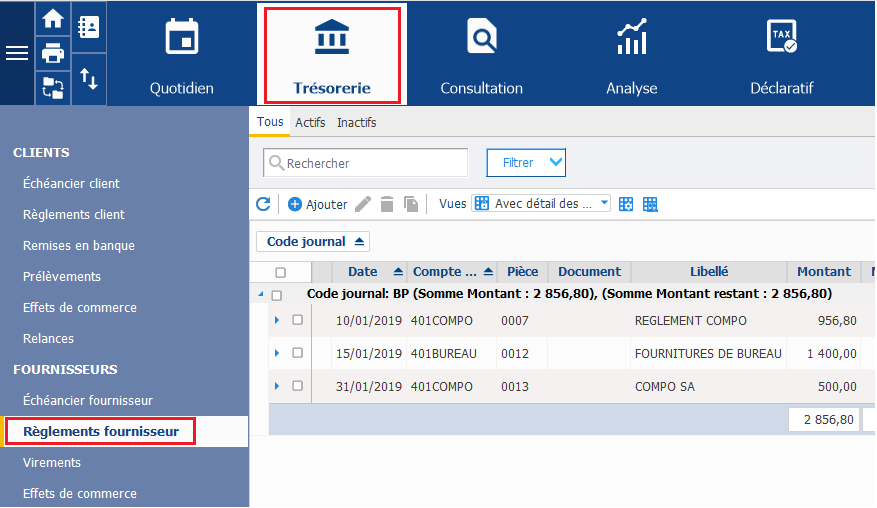Screen dimensions: 877x508
Task: Click the pencil edit icon
Action: point(363,204)
